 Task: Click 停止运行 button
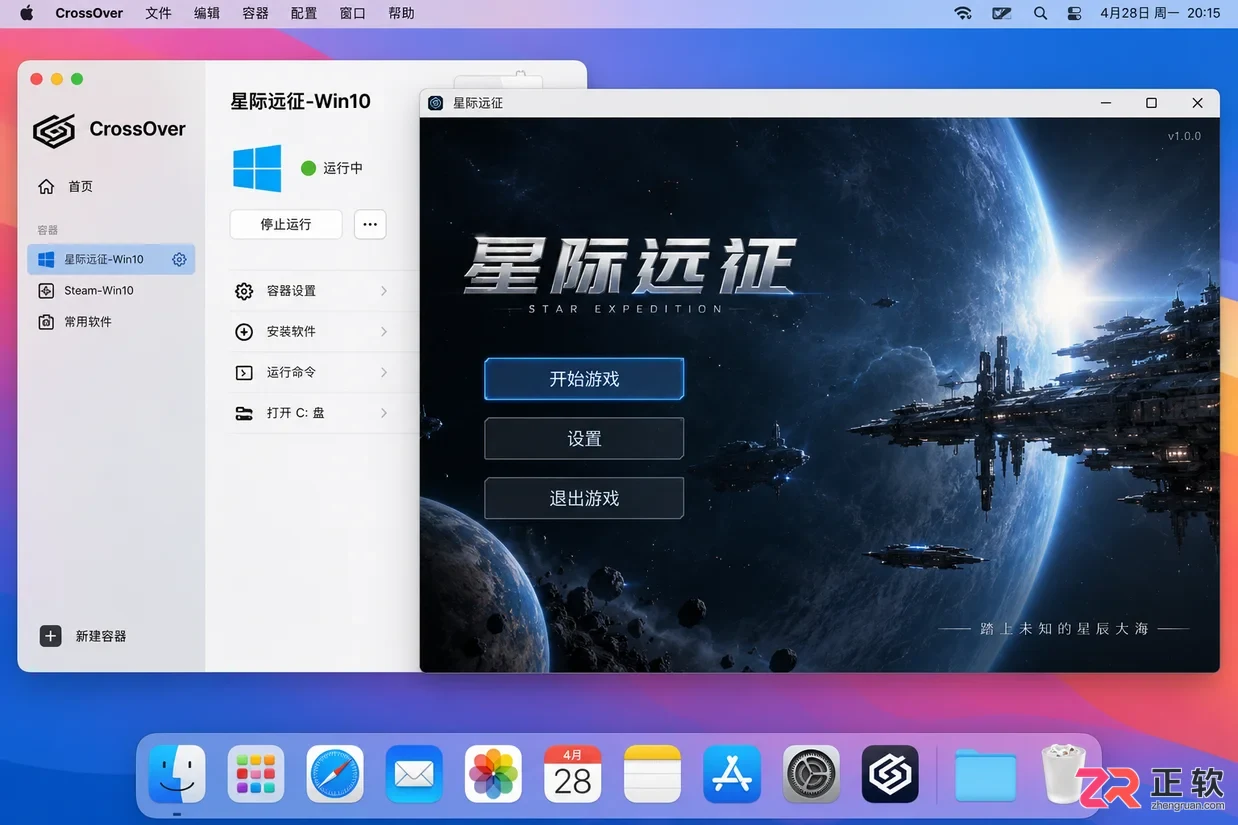[x=286, y=224]
